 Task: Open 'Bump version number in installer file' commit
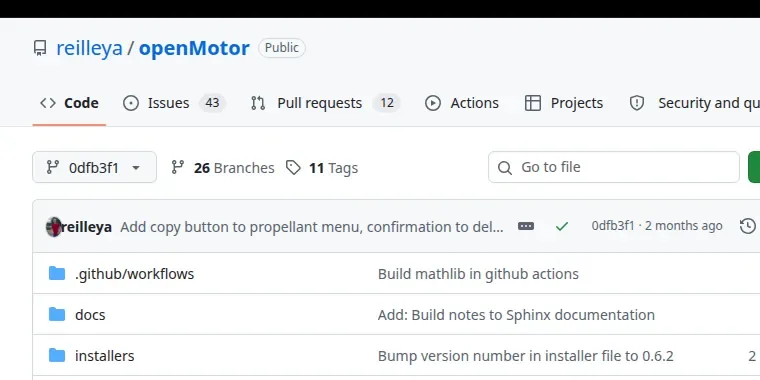(x=525, y=356)
